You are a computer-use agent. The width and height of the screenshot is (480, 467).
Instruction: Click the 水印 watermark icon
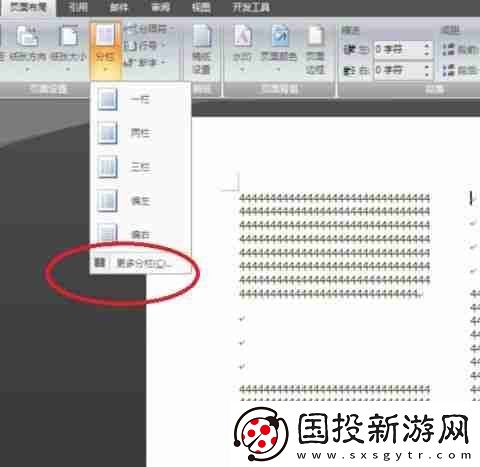tap(243, 35)
